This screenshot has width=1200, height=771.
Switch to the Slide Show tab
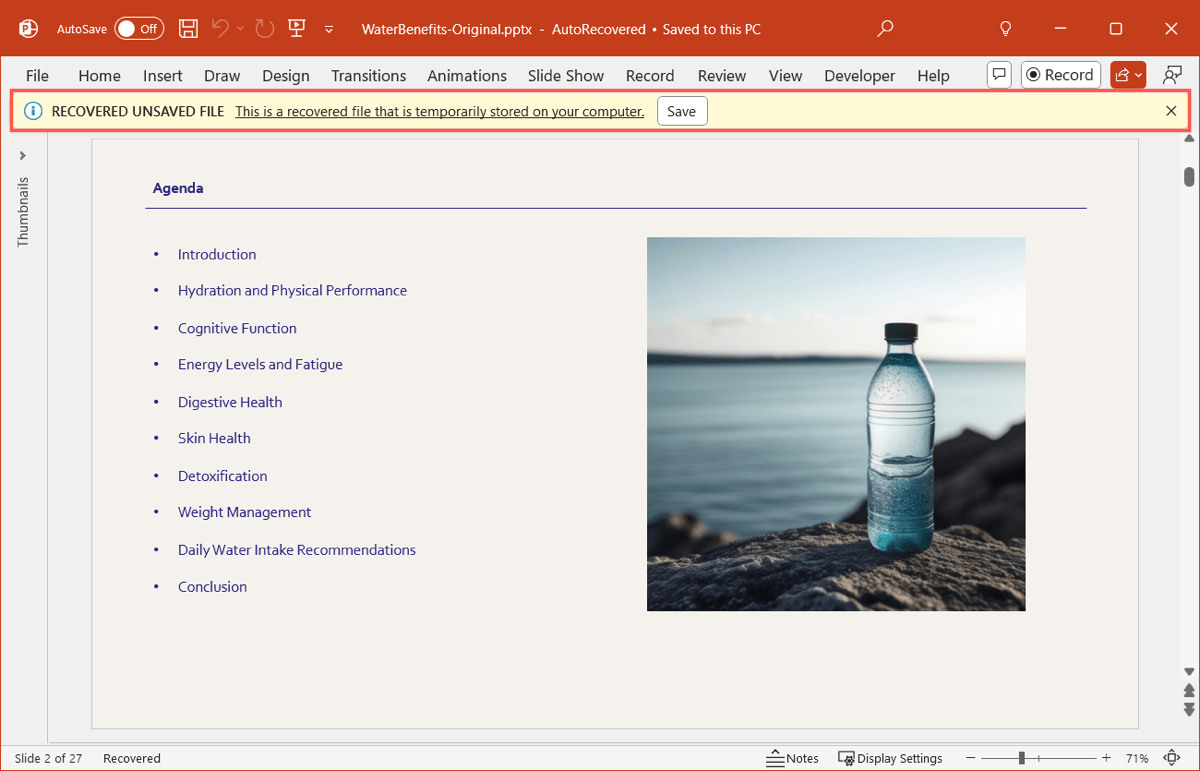566,76
